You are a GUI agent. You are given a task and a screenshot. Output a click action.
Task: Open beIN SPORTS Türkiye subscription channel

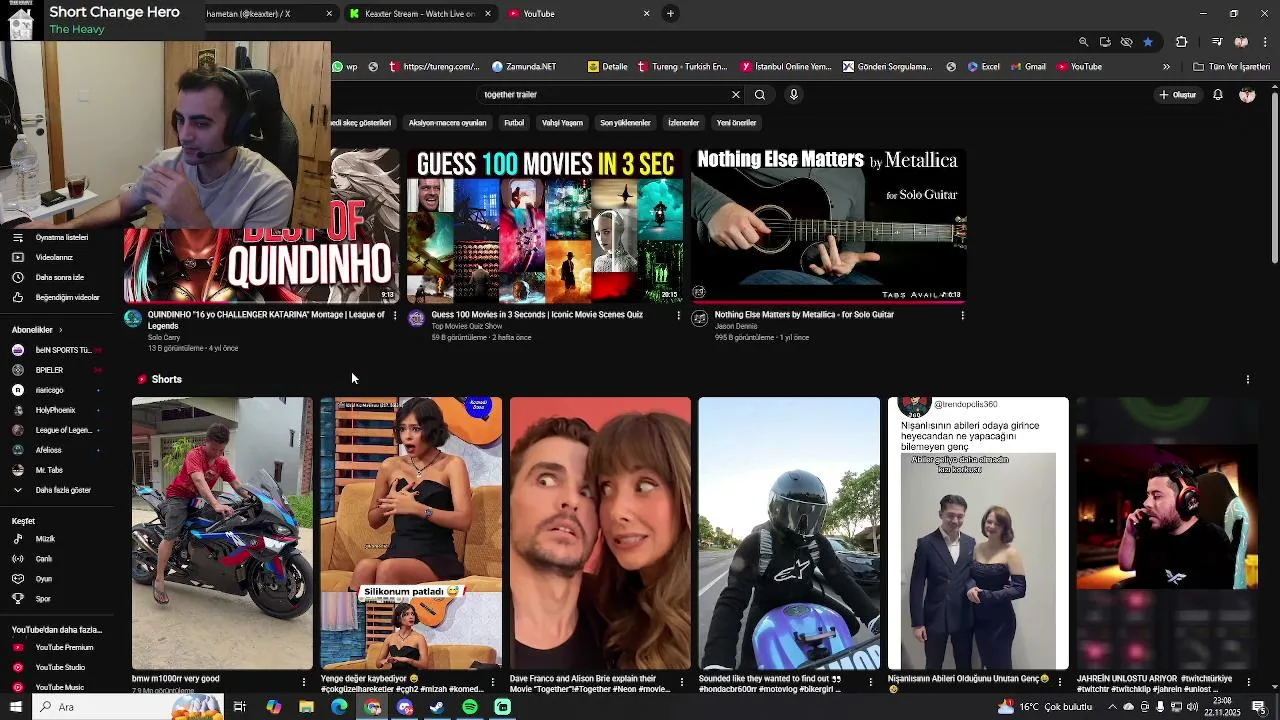point(55,350)
